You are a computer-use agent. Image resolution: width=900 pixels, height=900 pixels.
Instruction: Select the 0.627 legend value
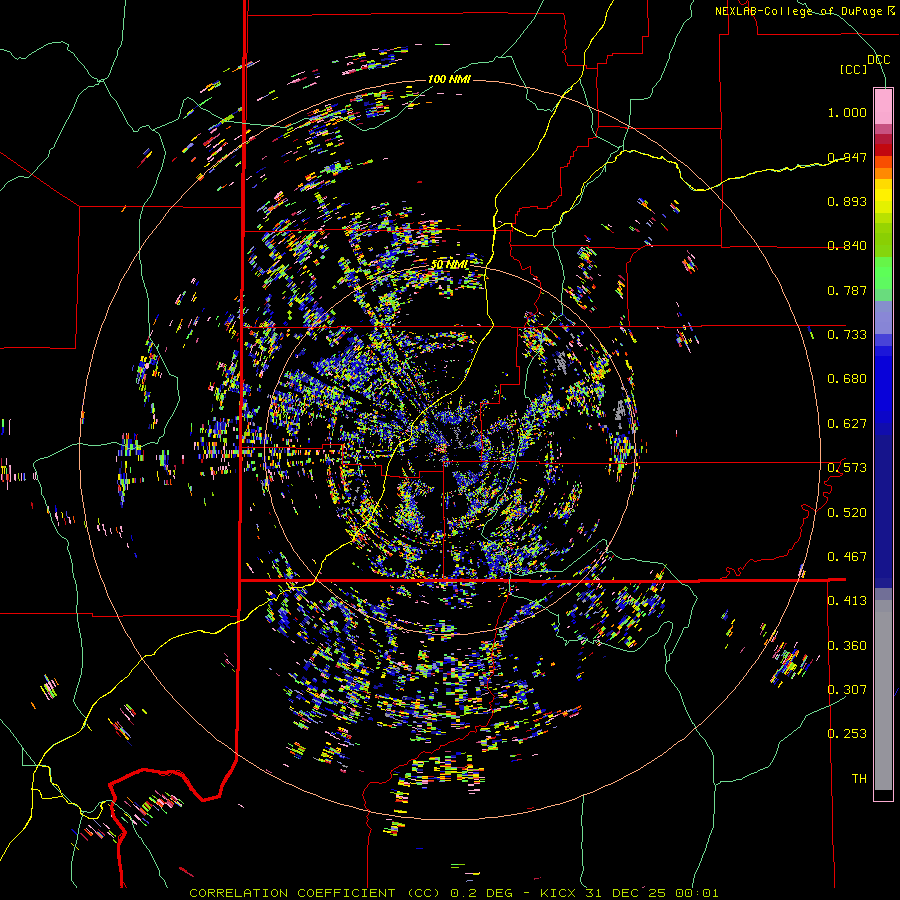point(847,424)
